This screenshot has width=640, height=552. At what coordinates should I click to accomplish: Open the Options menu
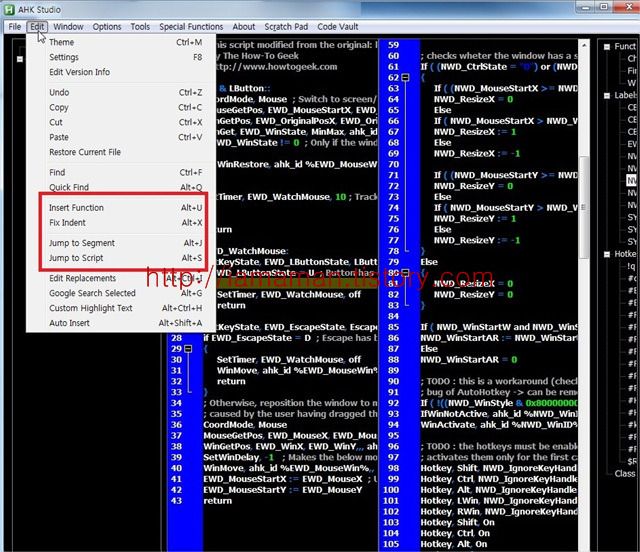(107, 27)
